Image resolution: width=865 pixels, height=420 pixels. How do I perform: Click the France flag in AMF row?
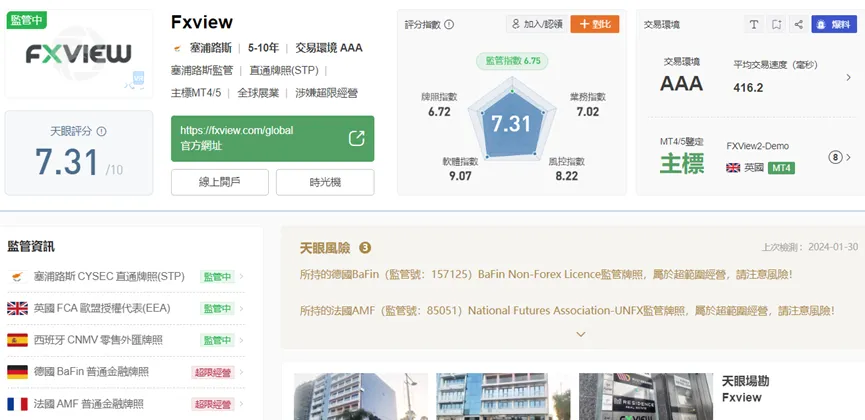(x=18, y=404)
